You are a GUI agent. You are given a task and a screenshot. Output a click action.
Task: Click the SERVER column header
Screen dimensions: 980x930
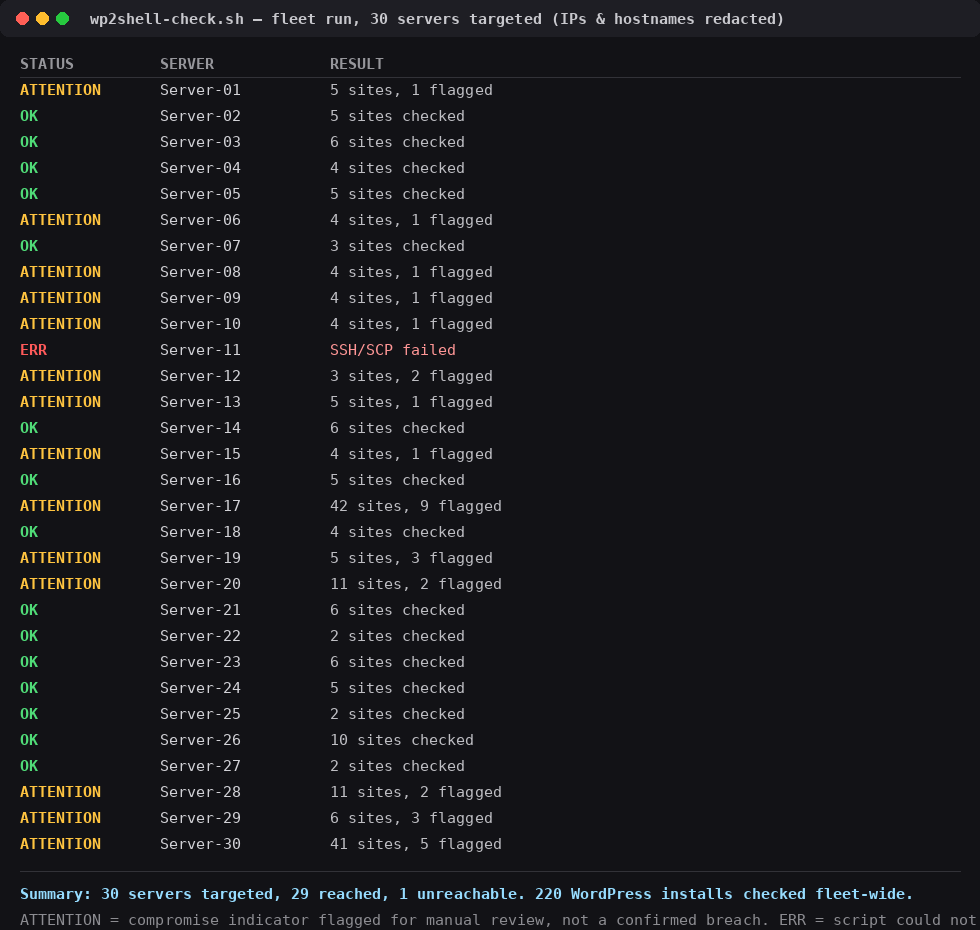(x=187, y=64)
